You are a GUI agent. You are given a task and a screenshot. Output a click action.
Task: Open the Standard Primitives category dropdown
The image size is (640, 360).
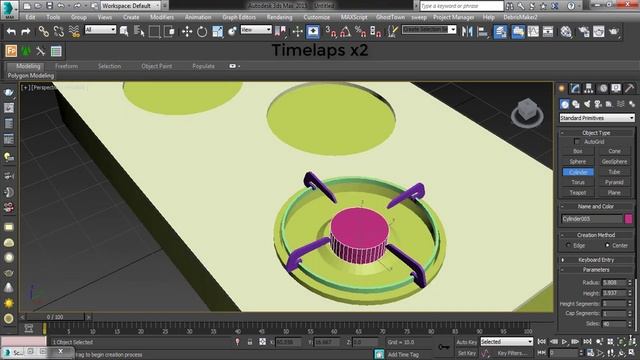[x=597, y=118]
